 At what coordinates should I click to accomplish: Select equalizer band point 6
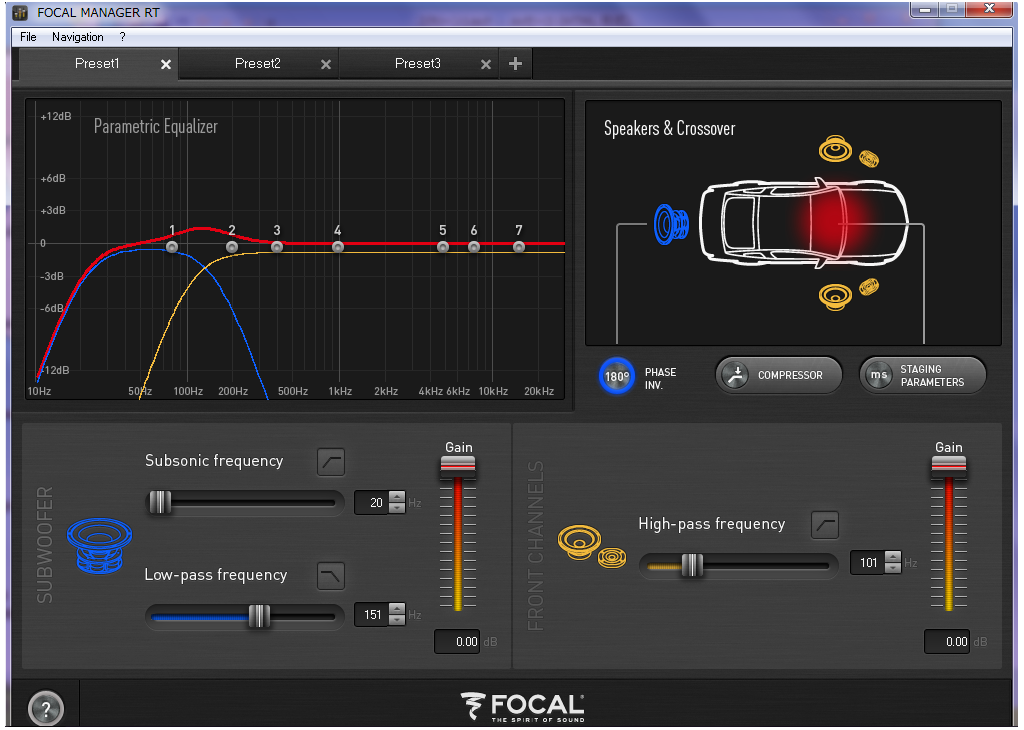tap(474, 247)
